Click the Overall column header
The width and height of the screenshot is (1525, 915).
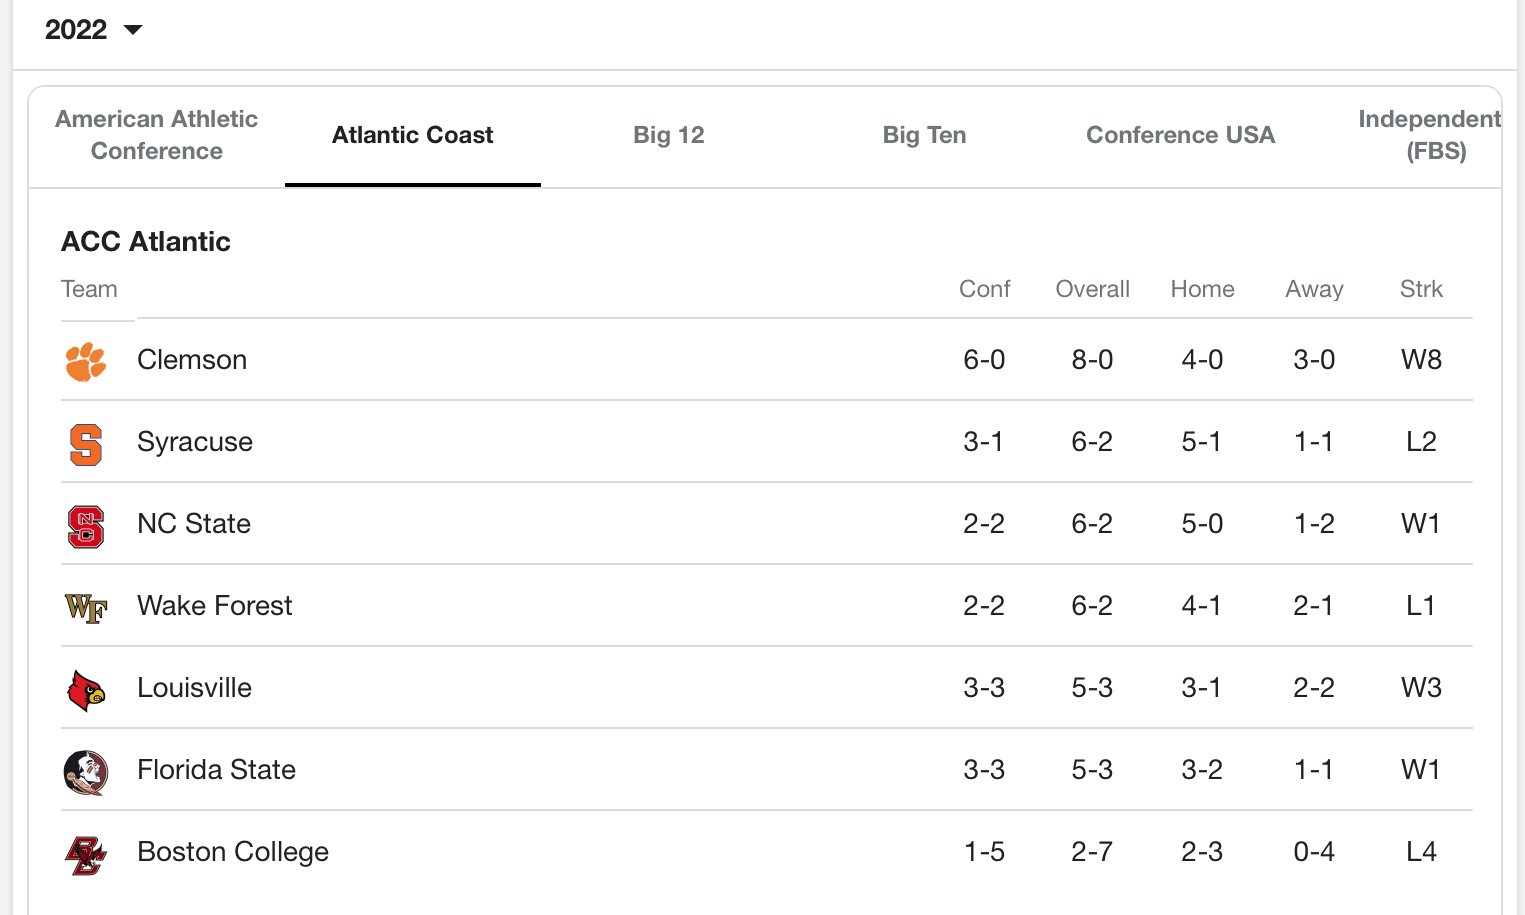(x=1092, y=289)
